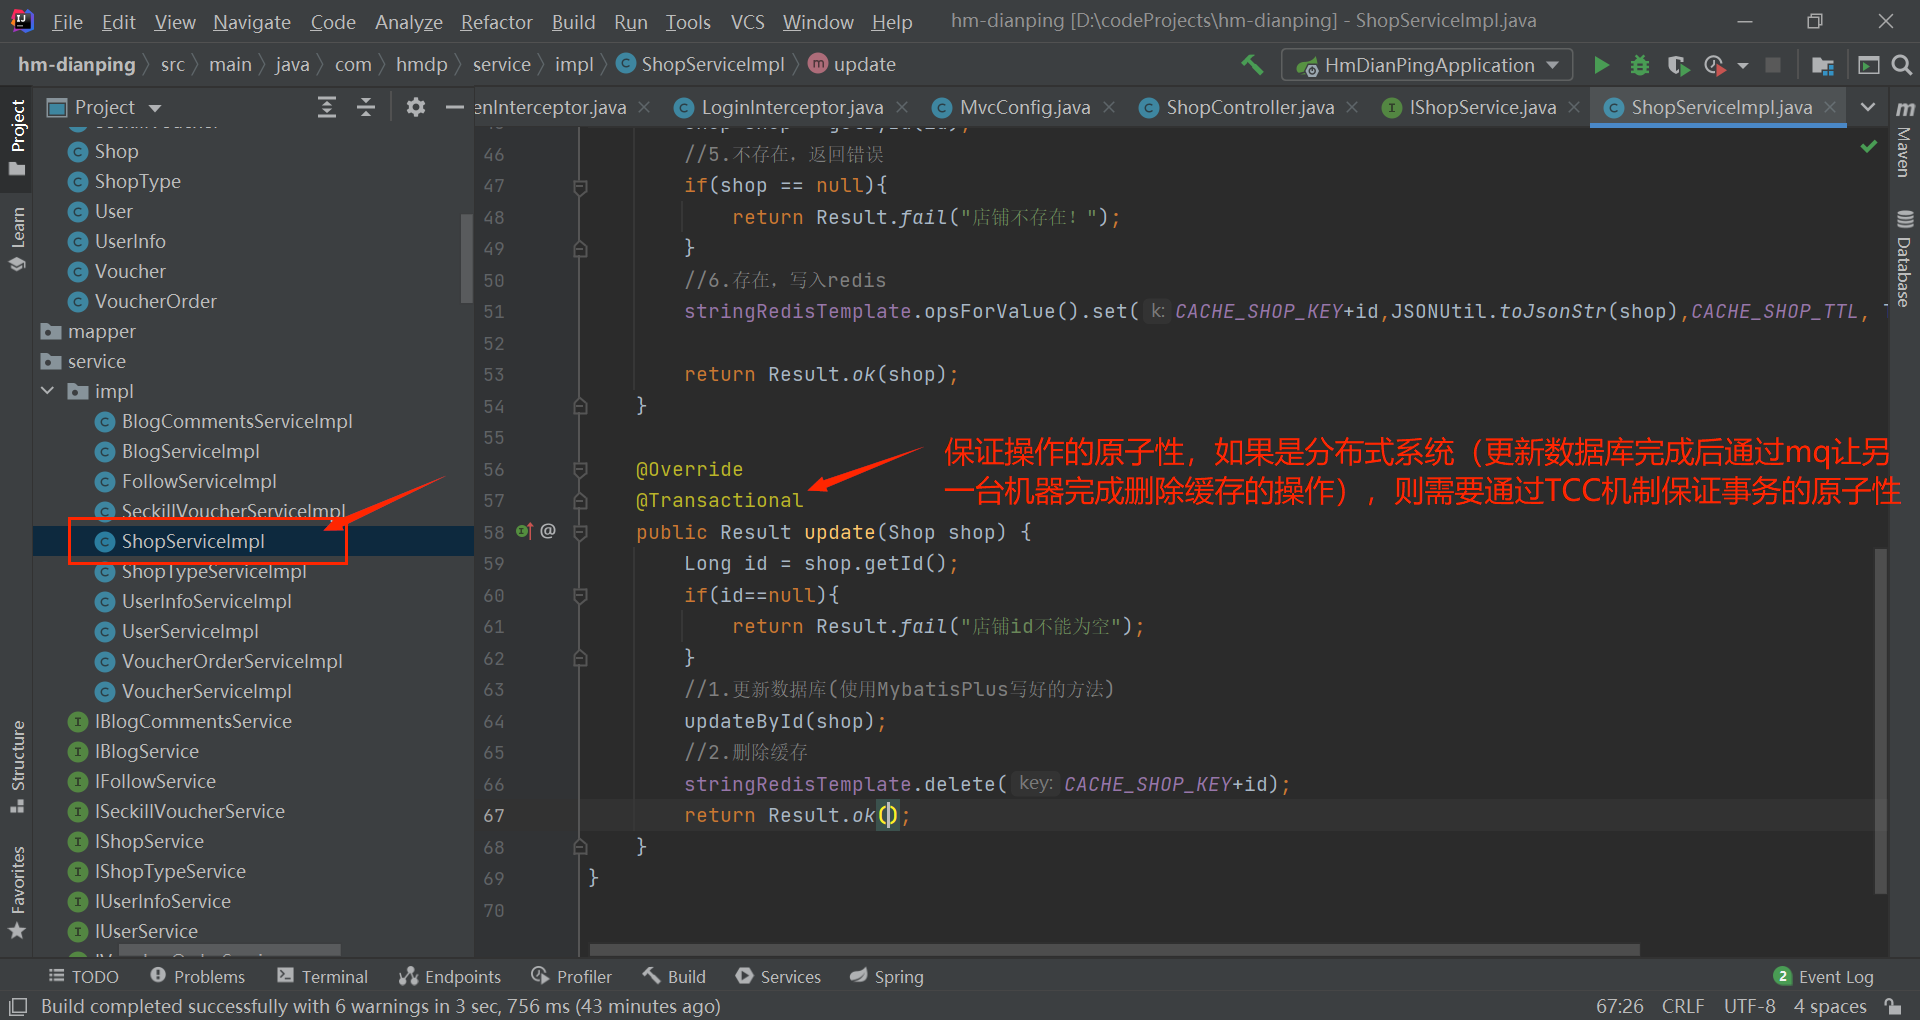This screenshot has width=1921, height=1020.
Task: Fold the update method at line 58
Action: click(580, 532)
